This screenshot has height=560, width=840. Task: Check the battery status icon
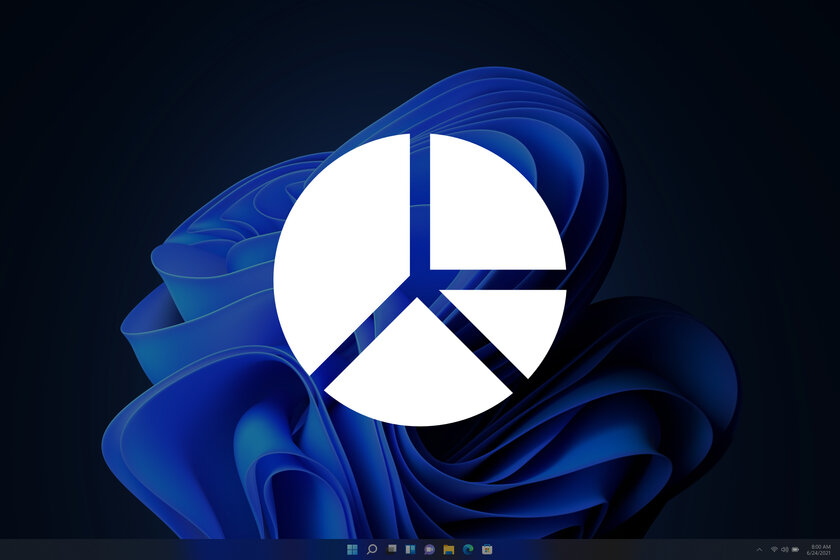(796, 550)
